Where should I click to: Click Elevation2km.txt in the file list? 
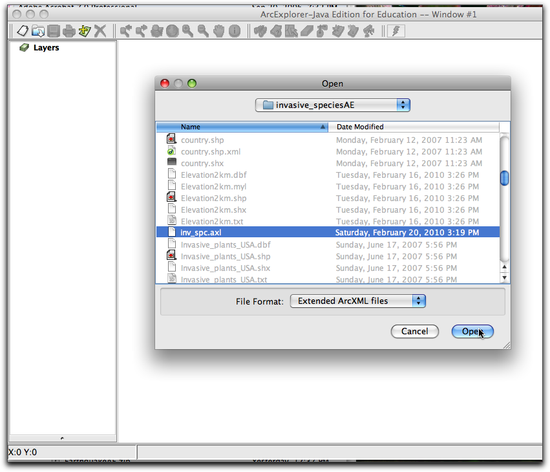coord(212,221)
